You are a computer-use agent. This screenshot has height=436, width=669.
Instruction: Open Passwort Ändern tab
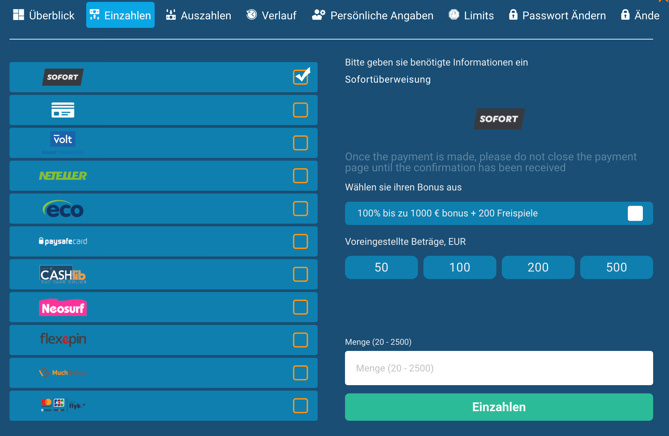click(x=557, y=15)
